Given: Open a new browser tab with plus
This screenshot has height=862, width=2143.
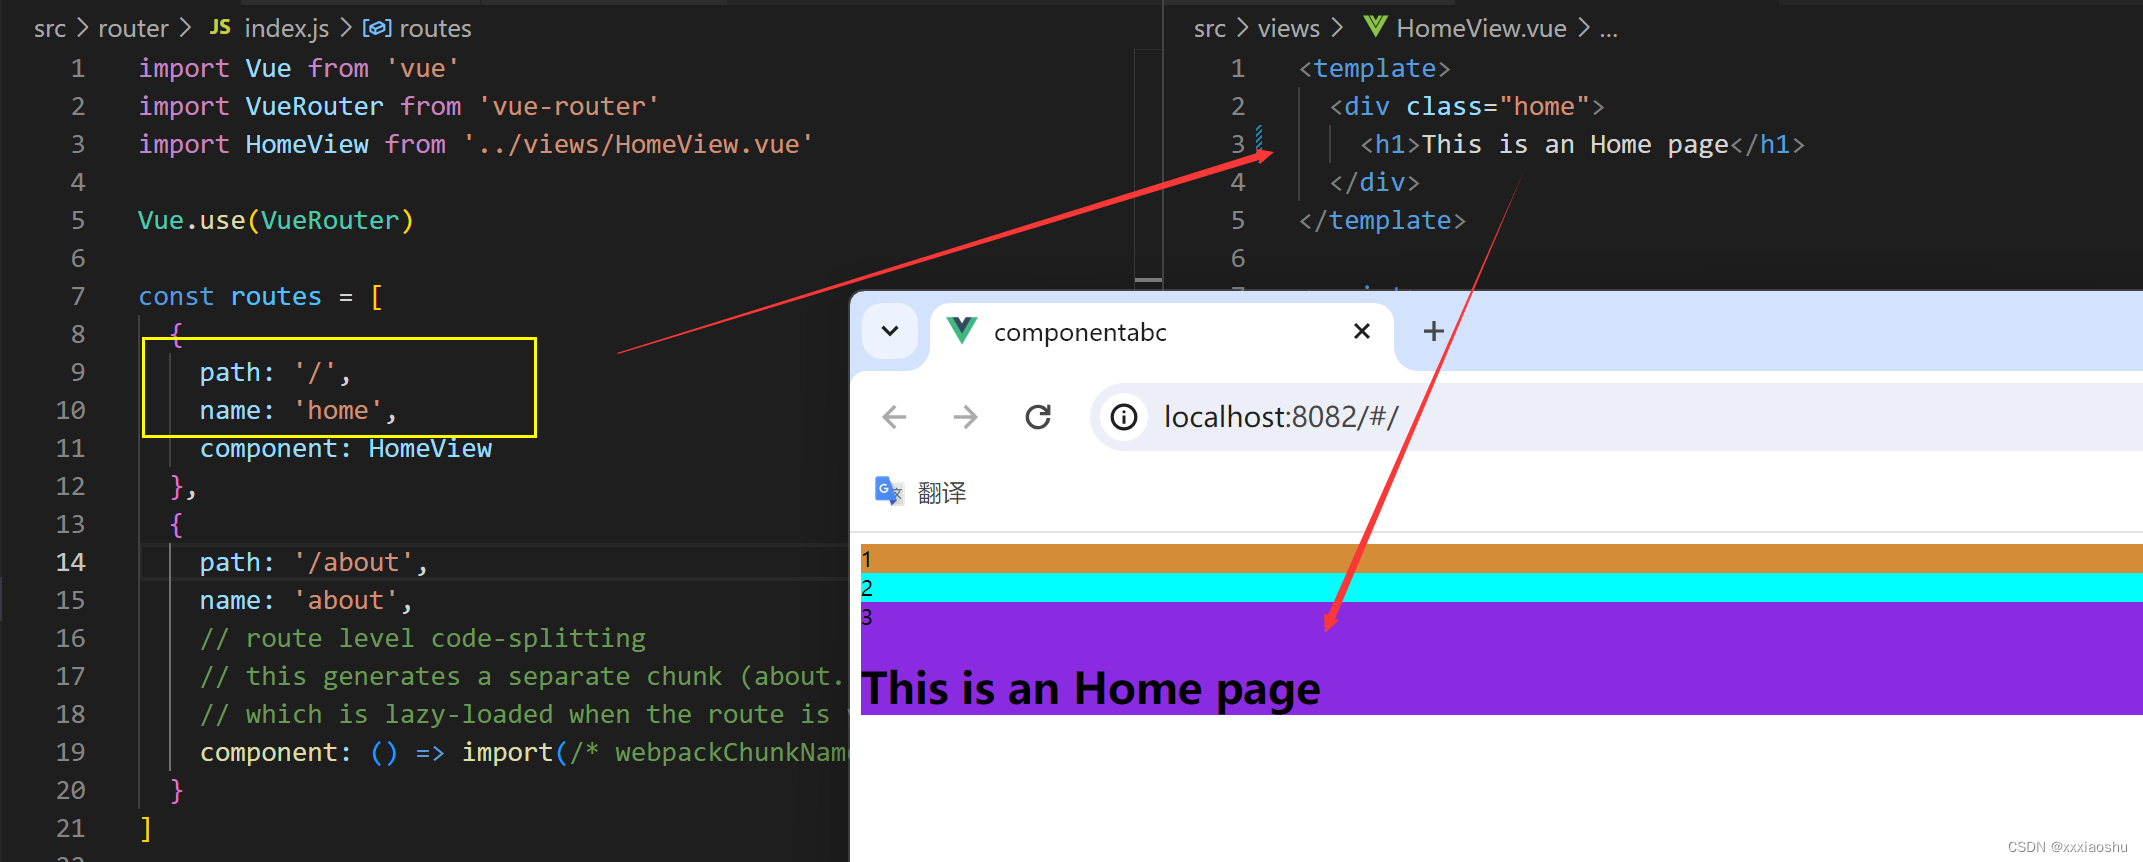Looking at the screenshot, I should point(1433,331).
